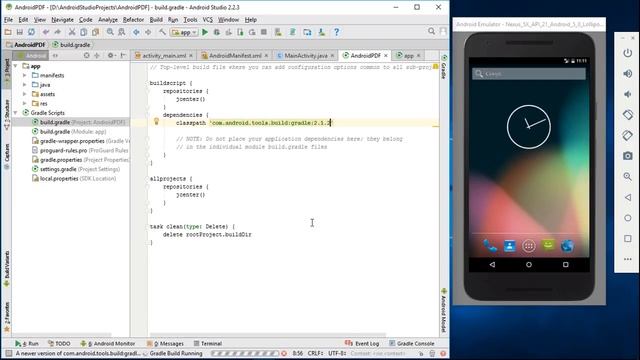Close the AndroidPDF editor tab
Viewport: 640px width, 360px height.
(x=386, y=56)
